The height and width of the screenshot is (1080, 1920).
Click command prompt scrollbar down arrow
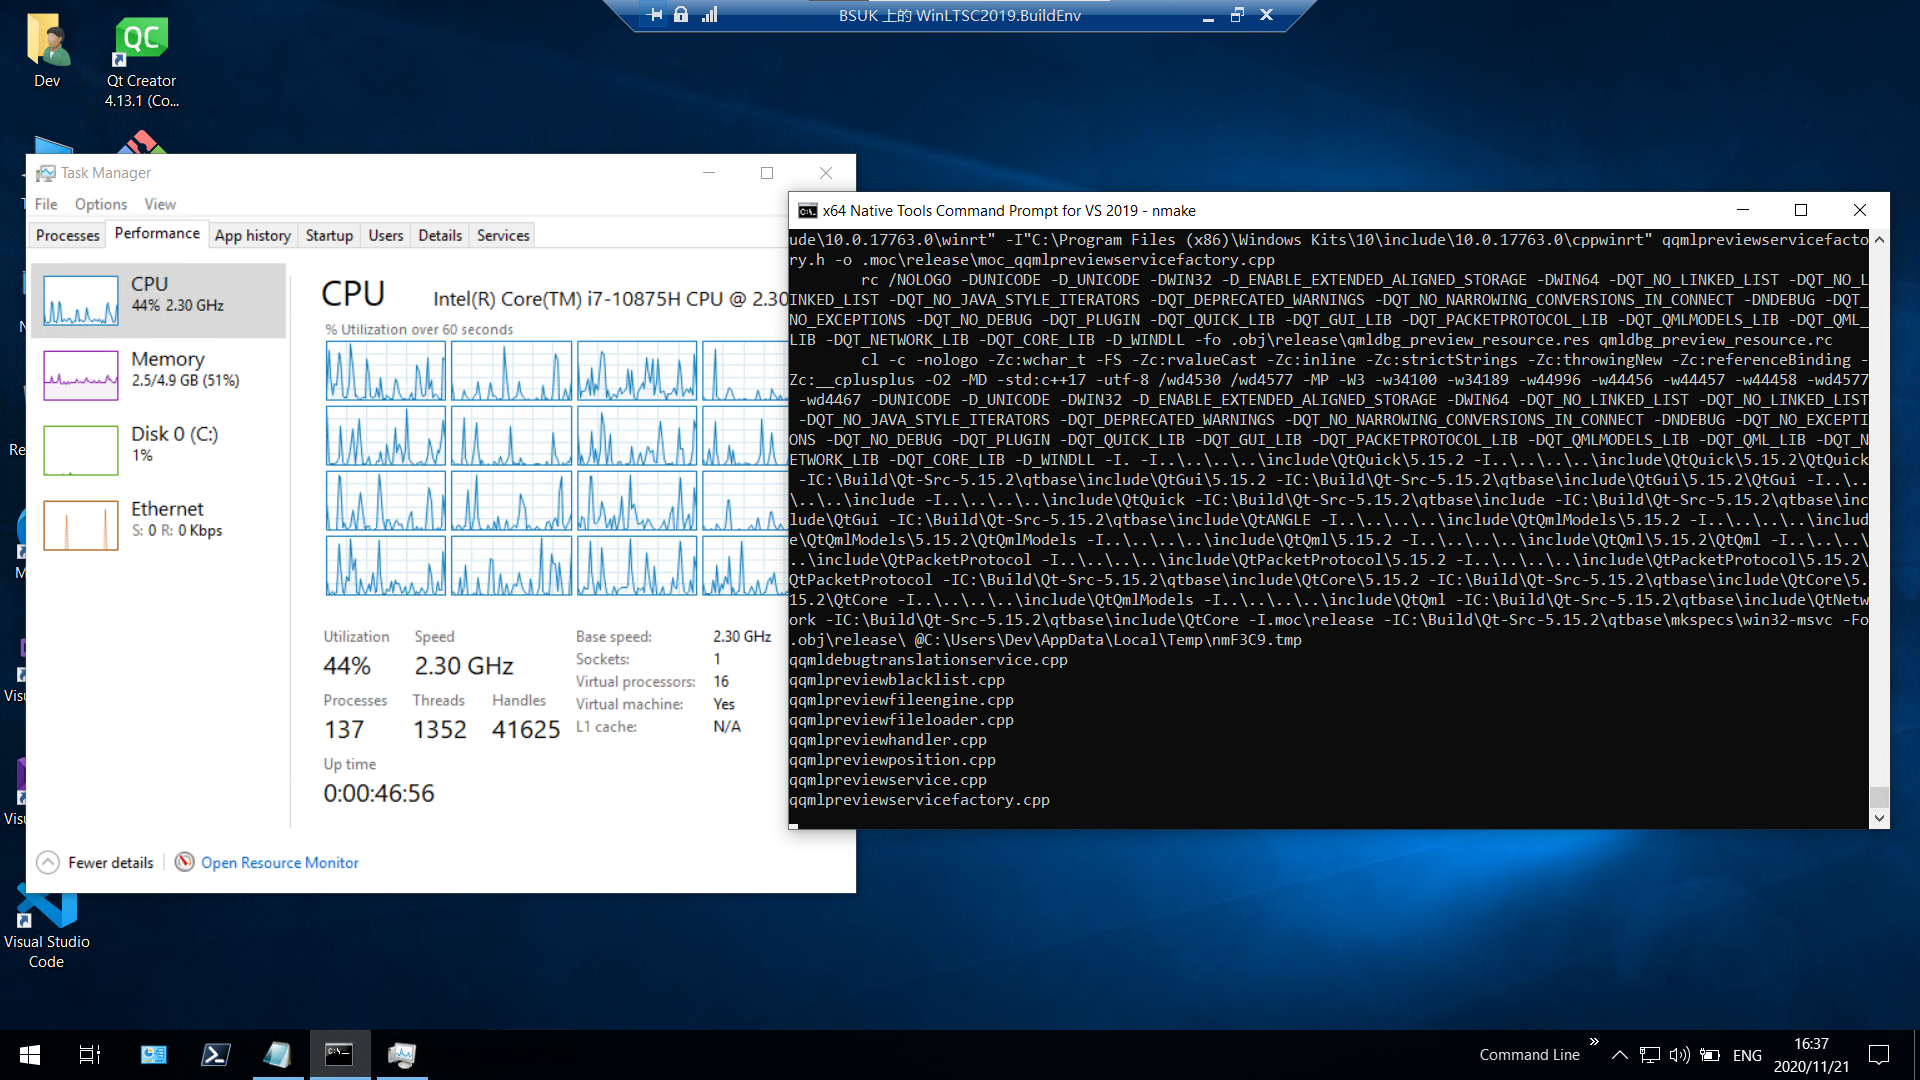[1879, 818]
